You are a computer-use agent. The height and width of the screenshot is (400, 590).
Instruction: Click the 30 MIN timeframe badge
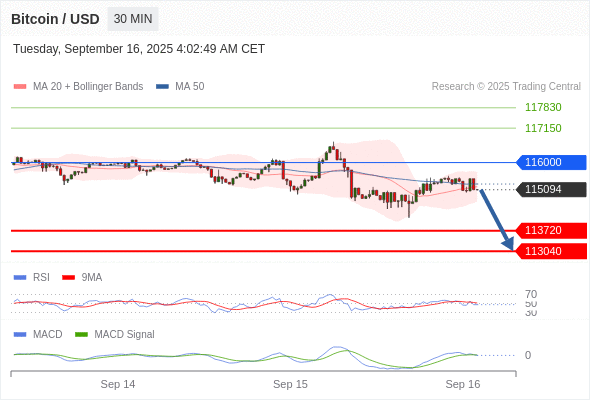(133, 19)
